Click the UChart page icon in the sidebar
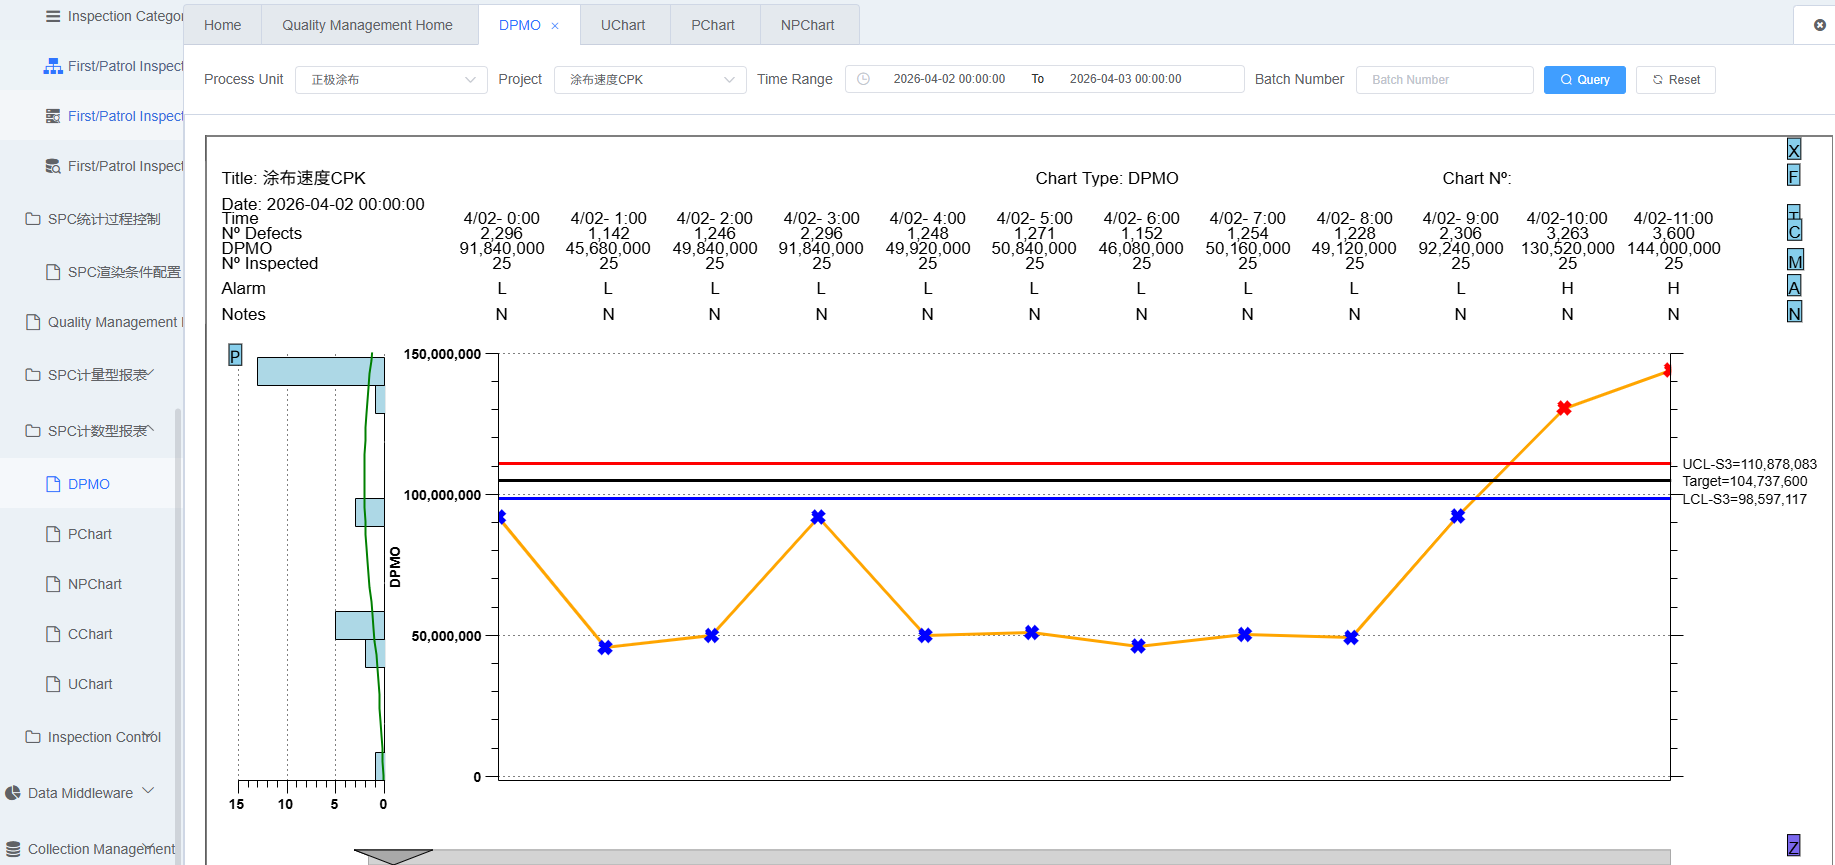The width and height of the screenshot is (1835, 865). (x=54, y=684)
